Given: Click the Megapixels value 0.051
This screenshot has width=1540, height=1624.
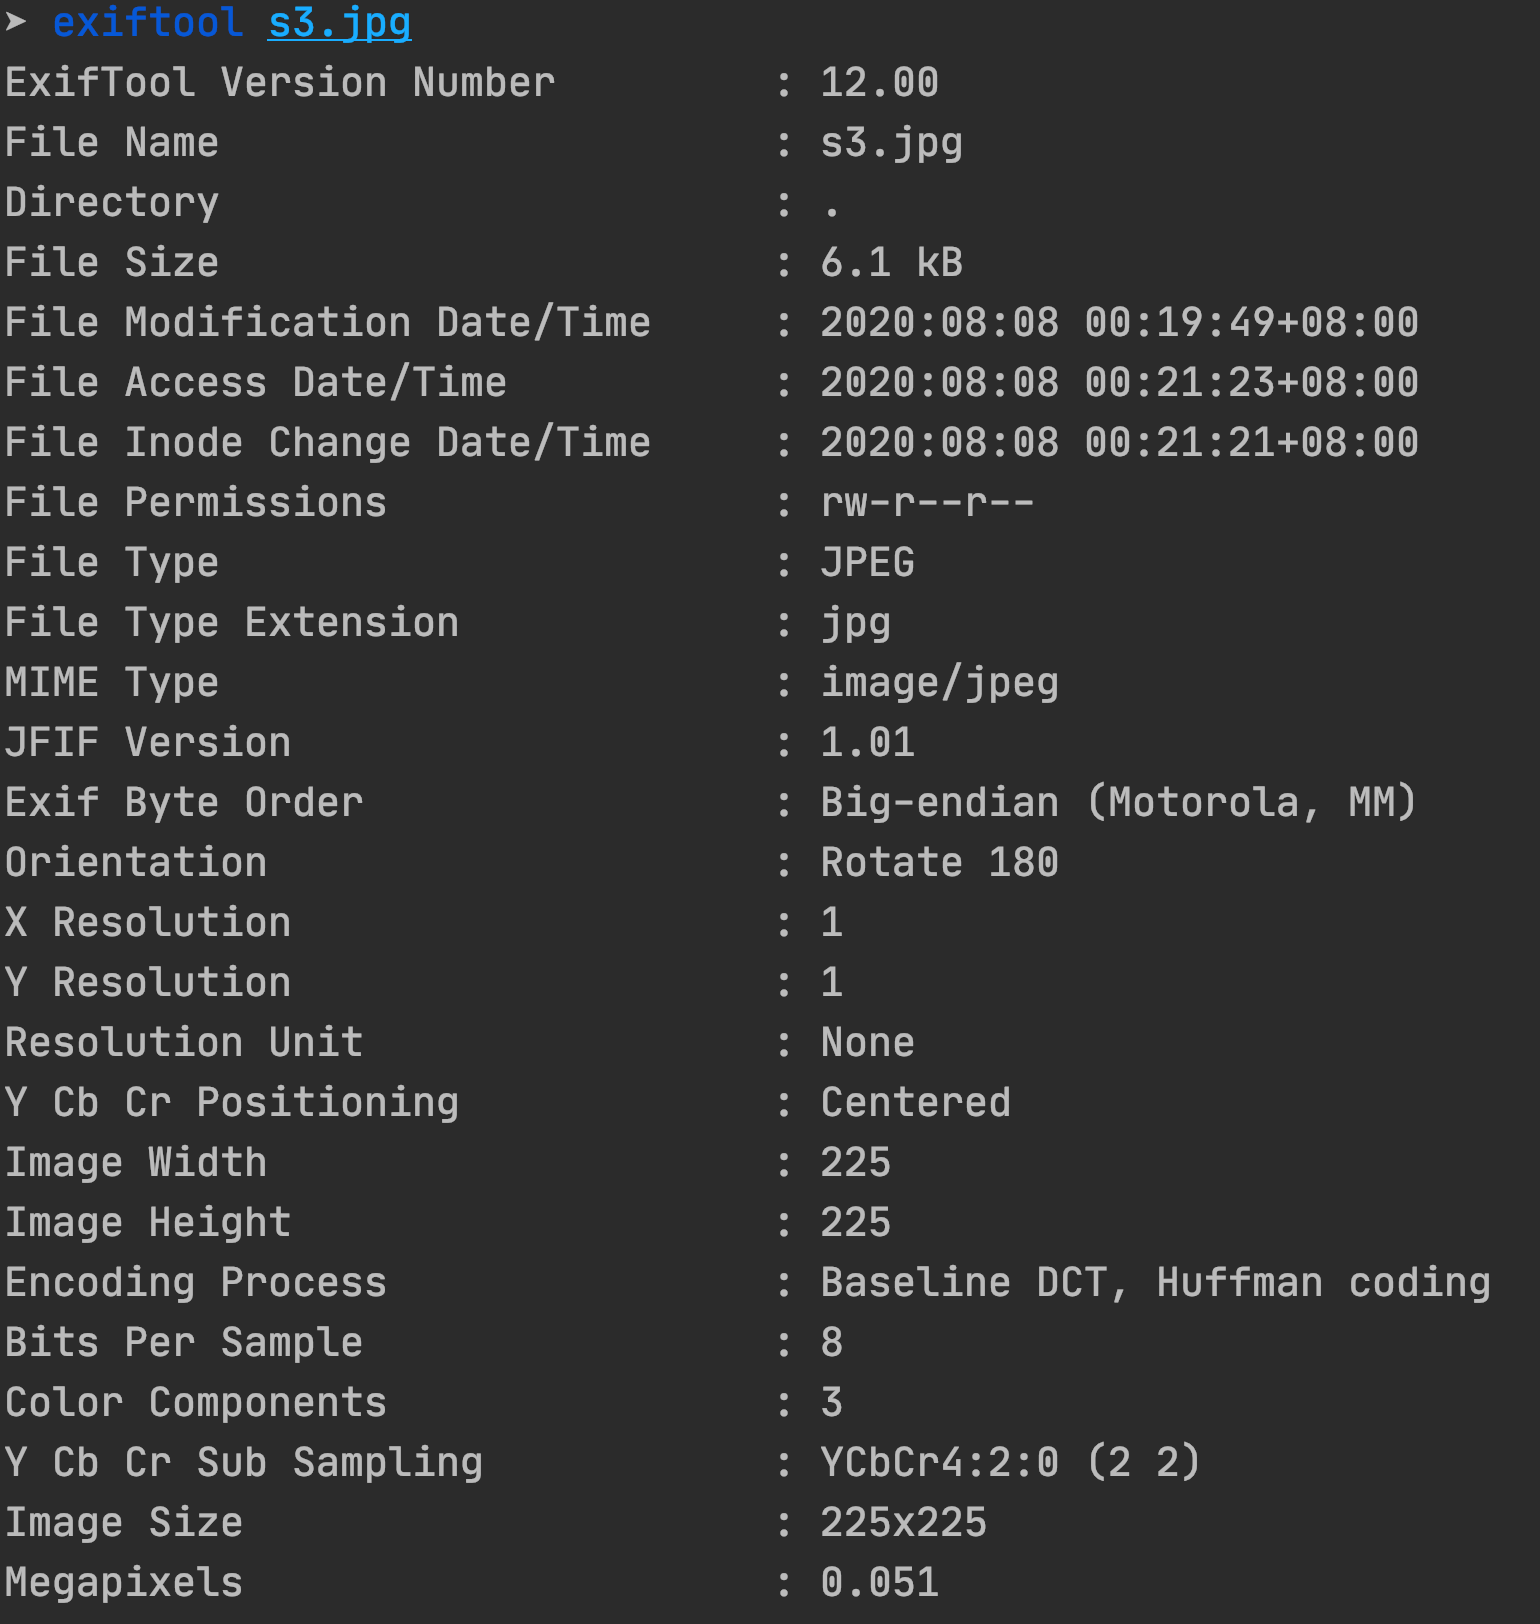Looking at the screenshot, I should point(879,1583).
